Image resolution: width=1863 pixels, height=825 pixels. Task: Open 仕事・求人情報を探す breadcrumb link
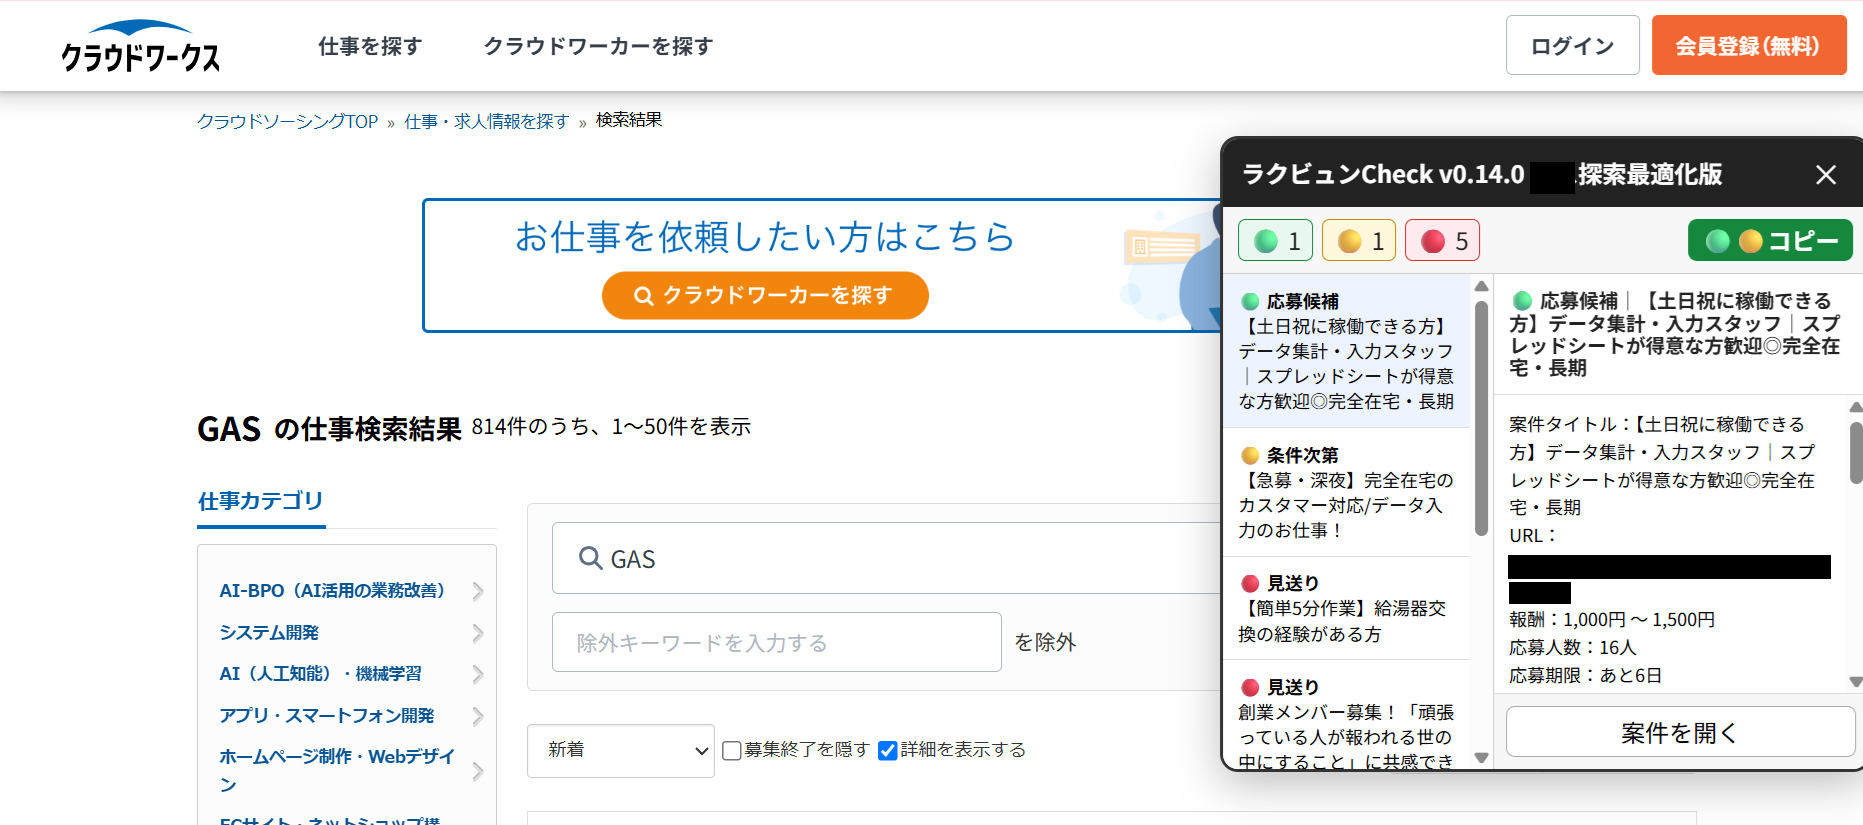coord(486,121)
